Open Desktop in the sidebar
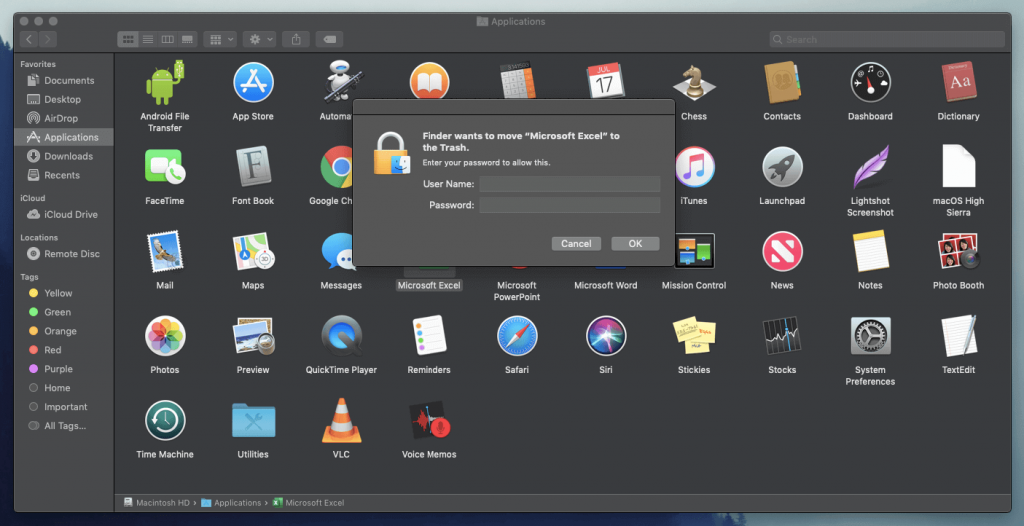 coord(63,99)
